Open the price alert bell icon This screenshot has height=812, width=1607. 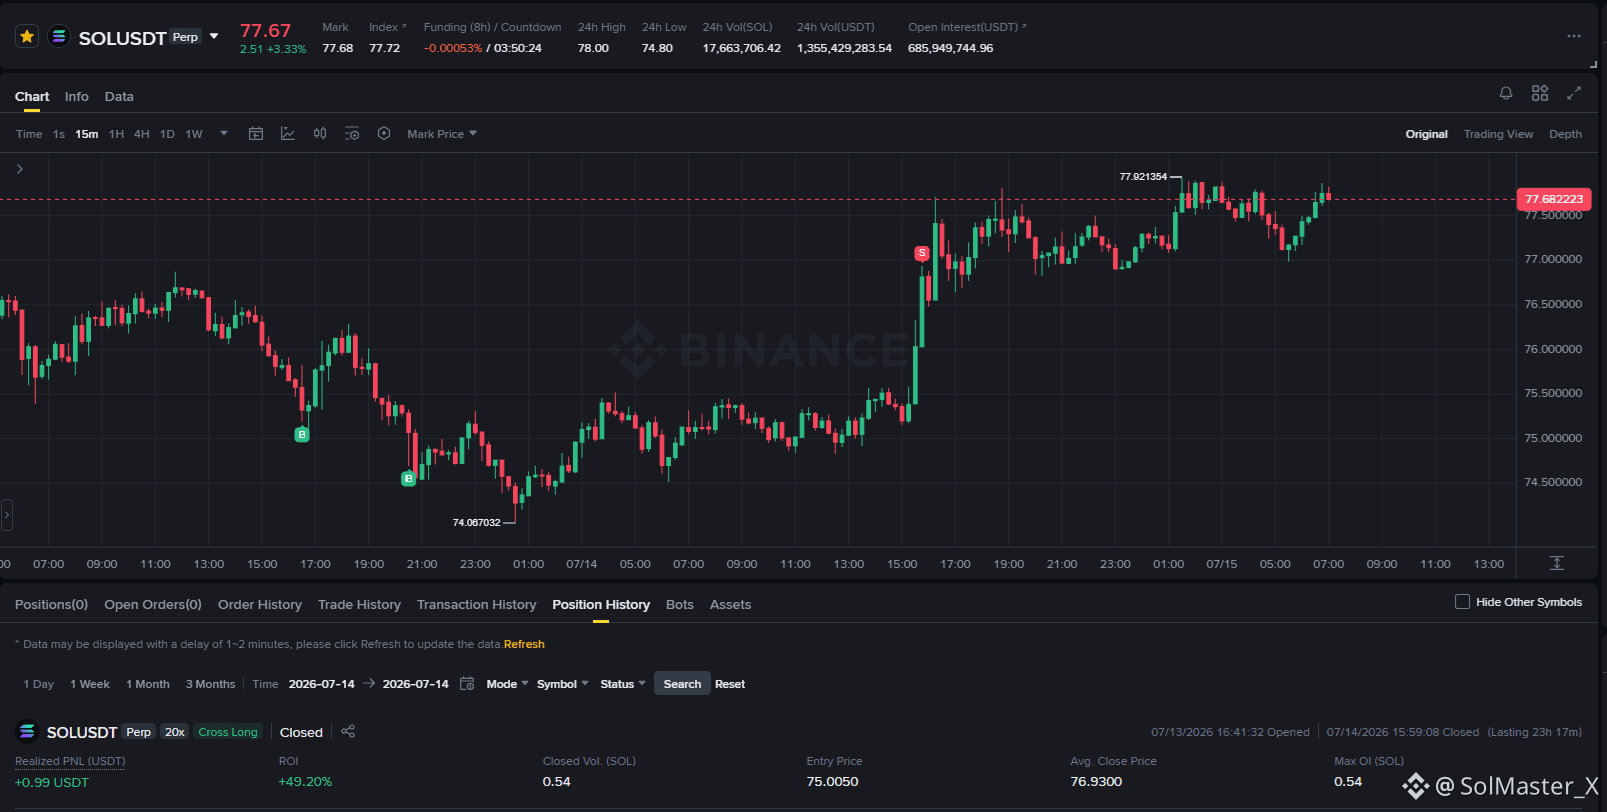(x=1506, y=93)
